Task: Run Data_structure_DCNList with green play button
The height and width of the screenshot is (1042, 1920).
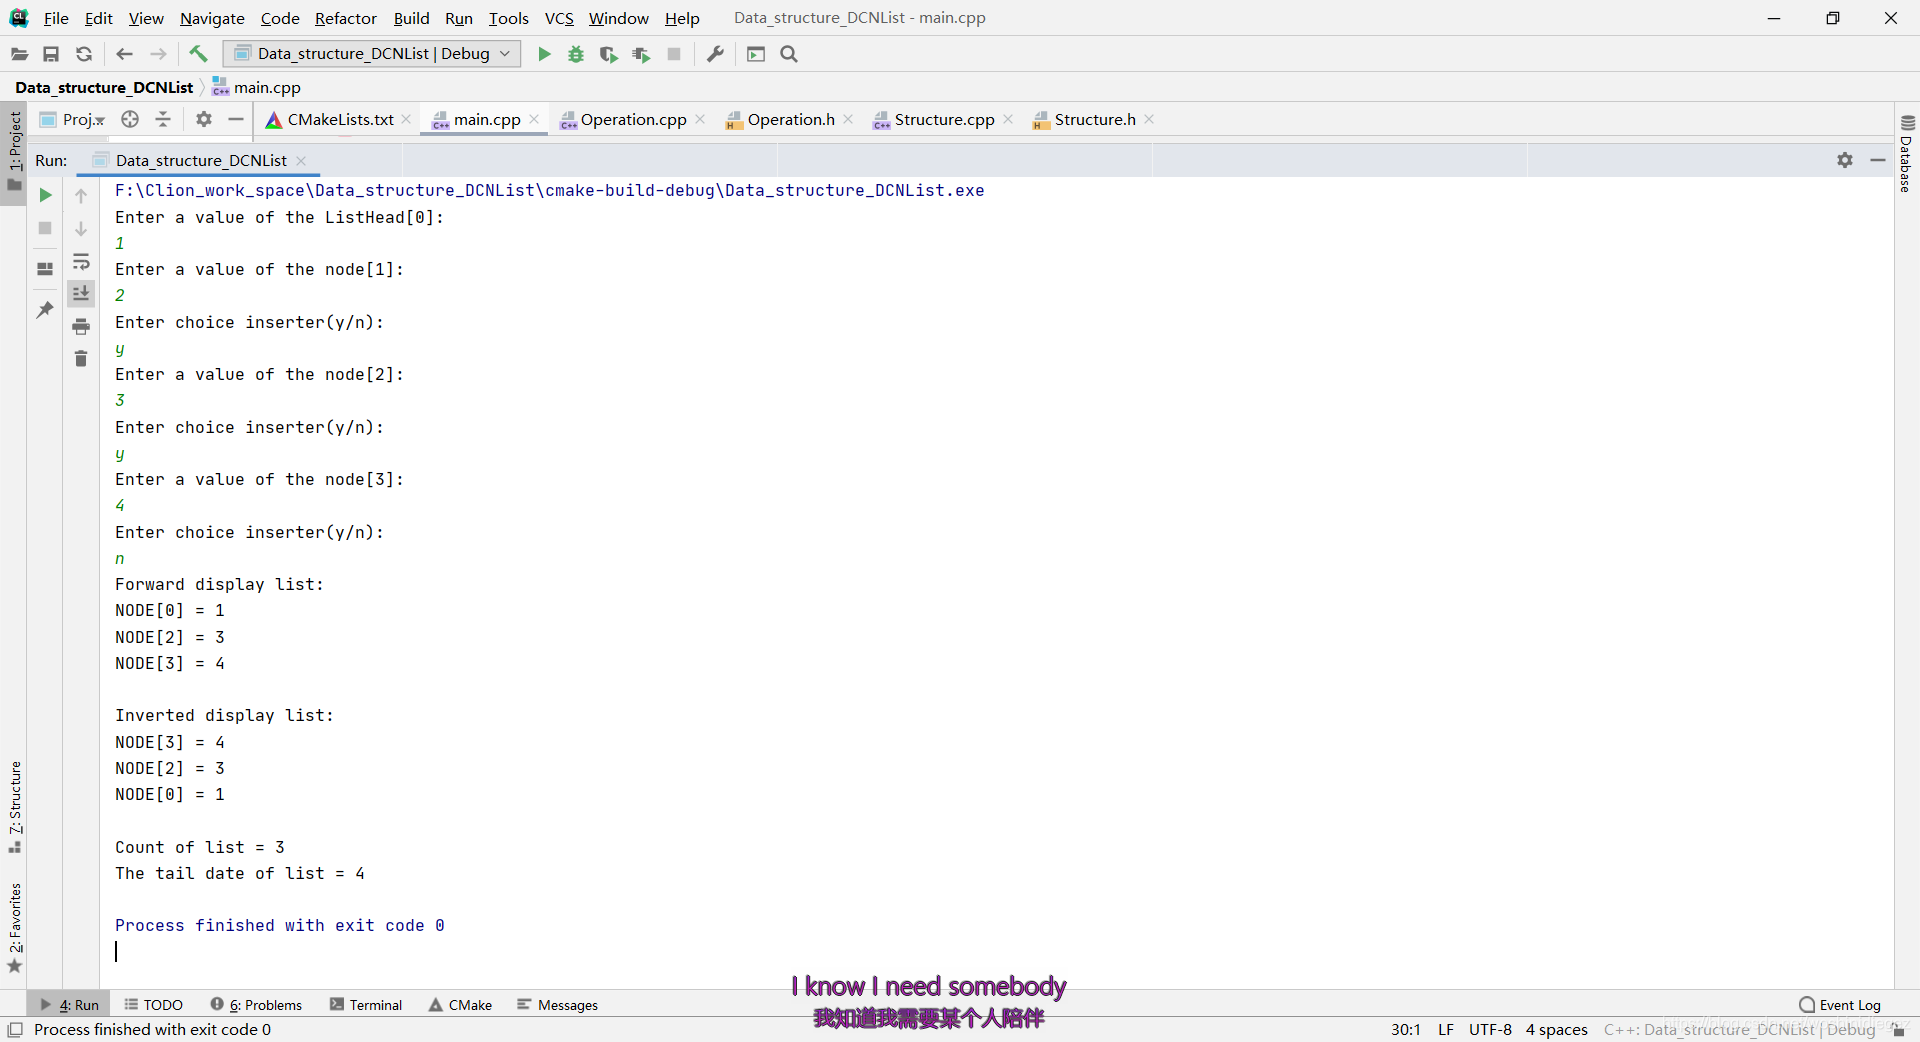Action: pyautogui.click(x=544, y=54)
